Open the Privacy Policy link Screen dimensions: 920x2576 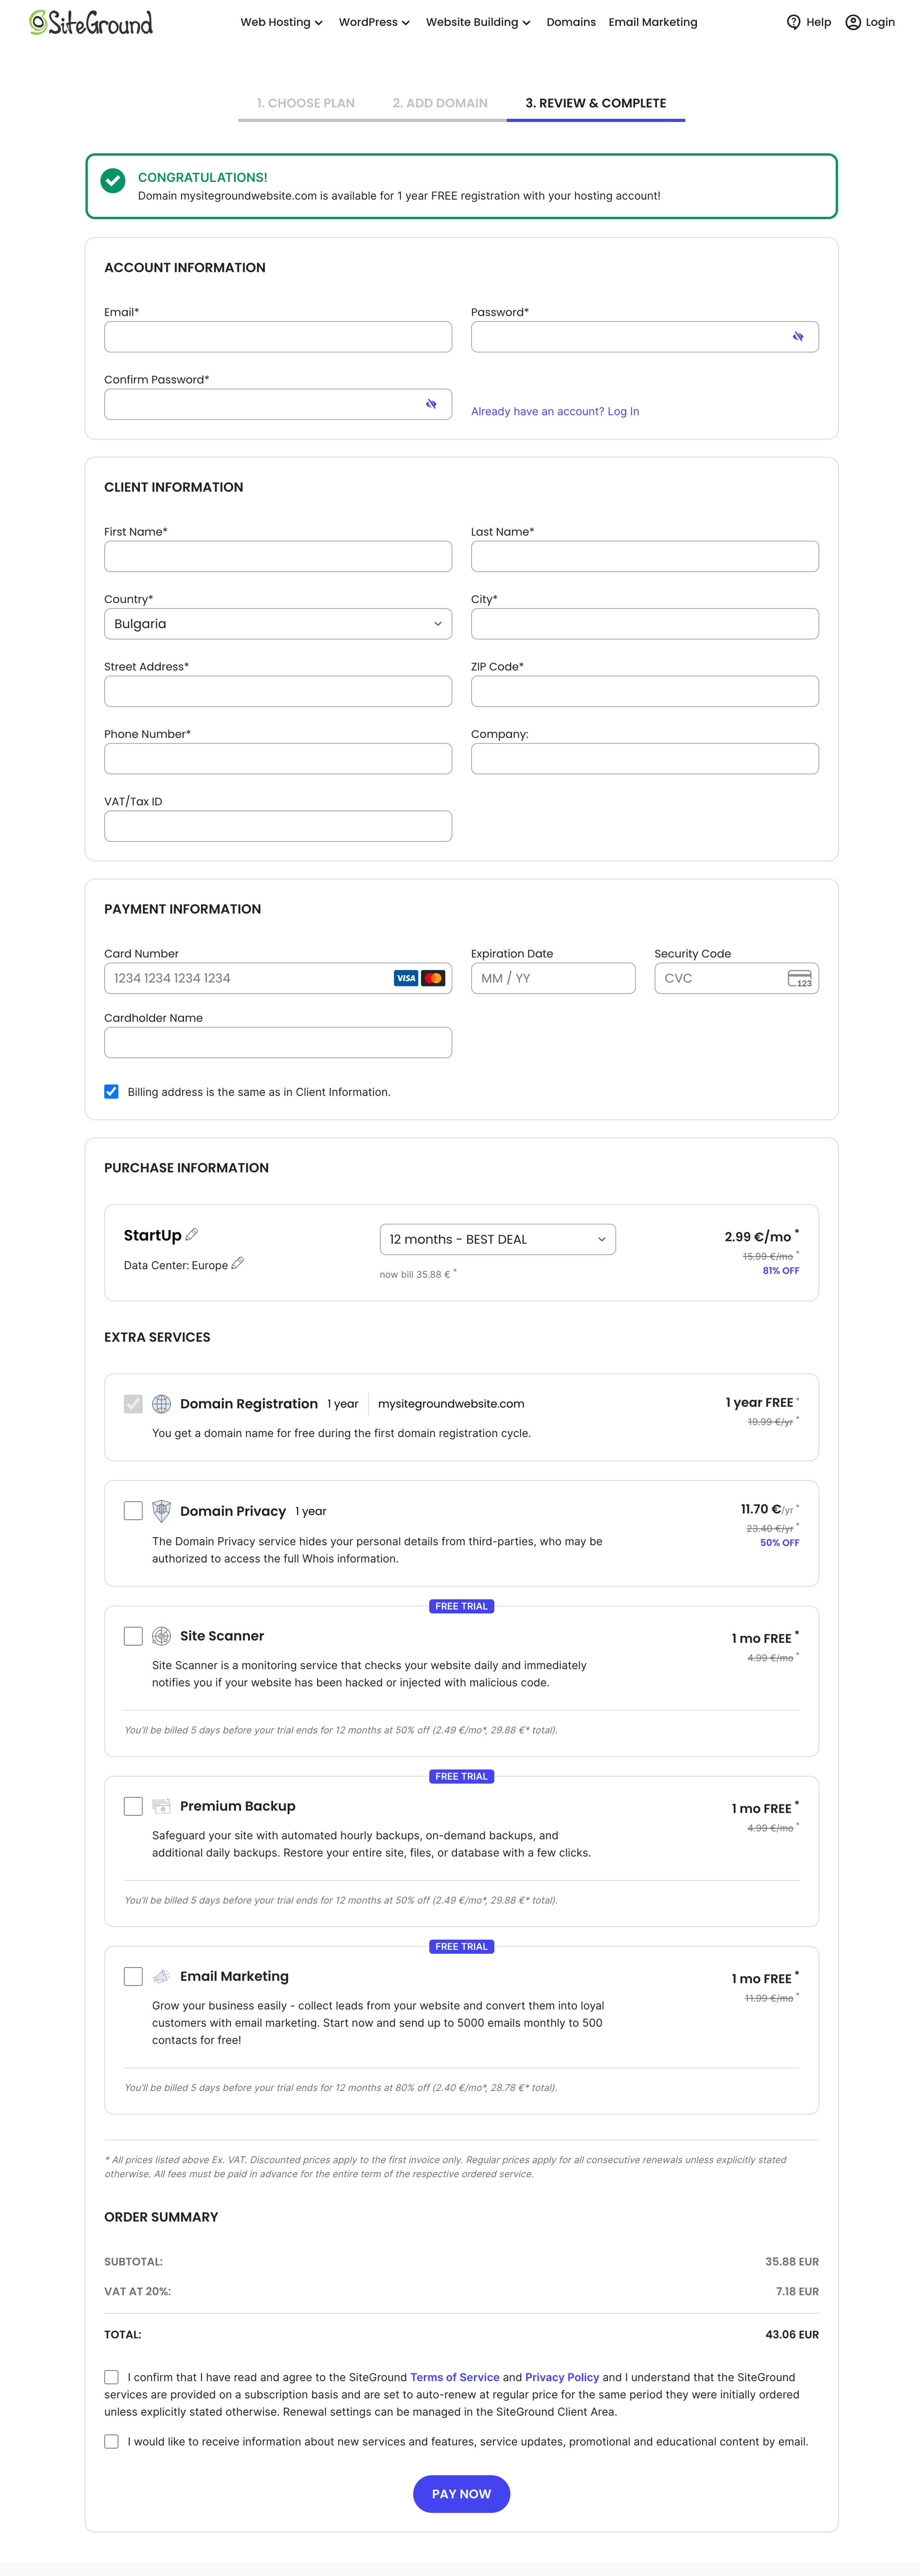(562, 2377)
